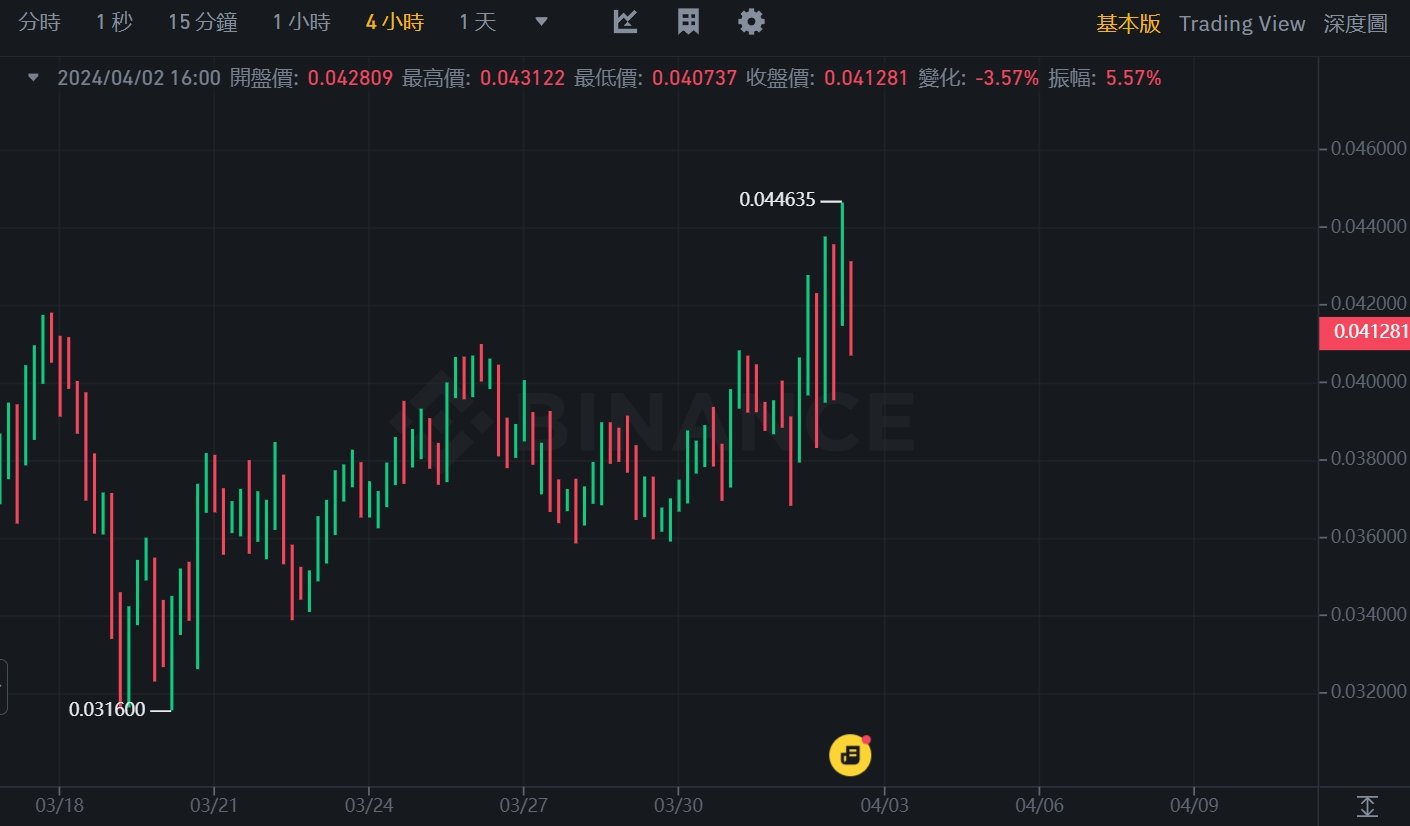Click the 0.031600 low price marker

(x=107, y=710)
